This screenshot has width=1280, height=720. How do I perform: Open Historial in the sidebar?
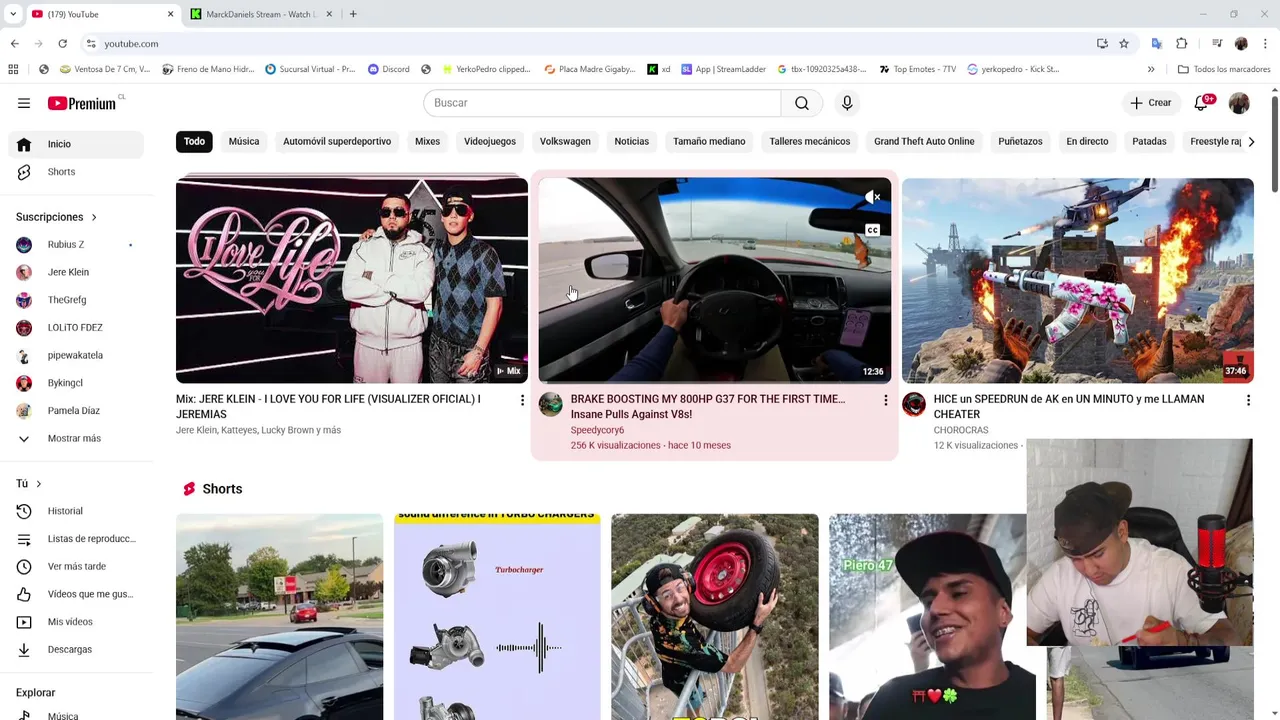point(76,511)
